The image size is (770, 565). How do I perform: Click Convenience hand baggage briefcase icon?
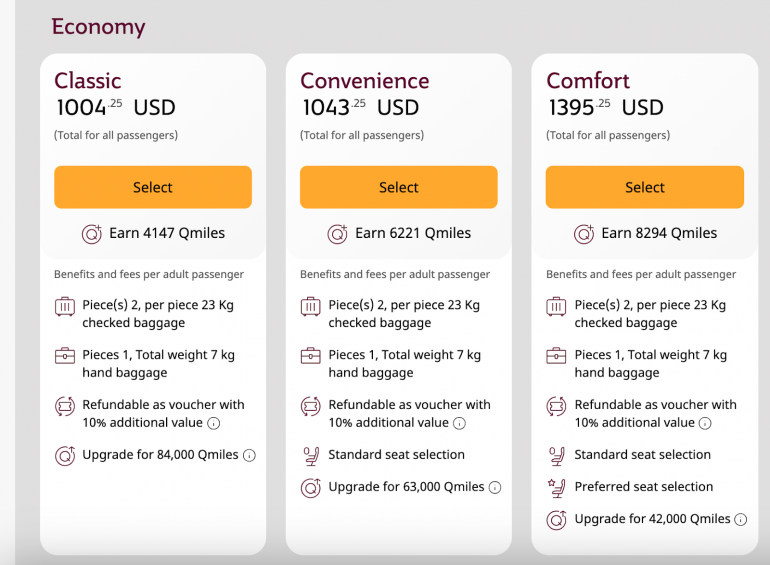(x=311, y=356)
